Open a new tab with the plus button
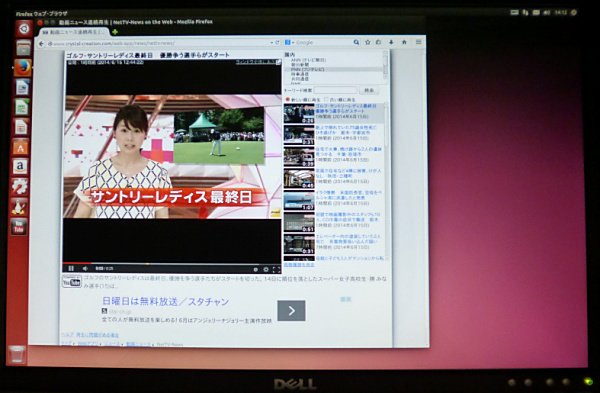 coord(115,32)
